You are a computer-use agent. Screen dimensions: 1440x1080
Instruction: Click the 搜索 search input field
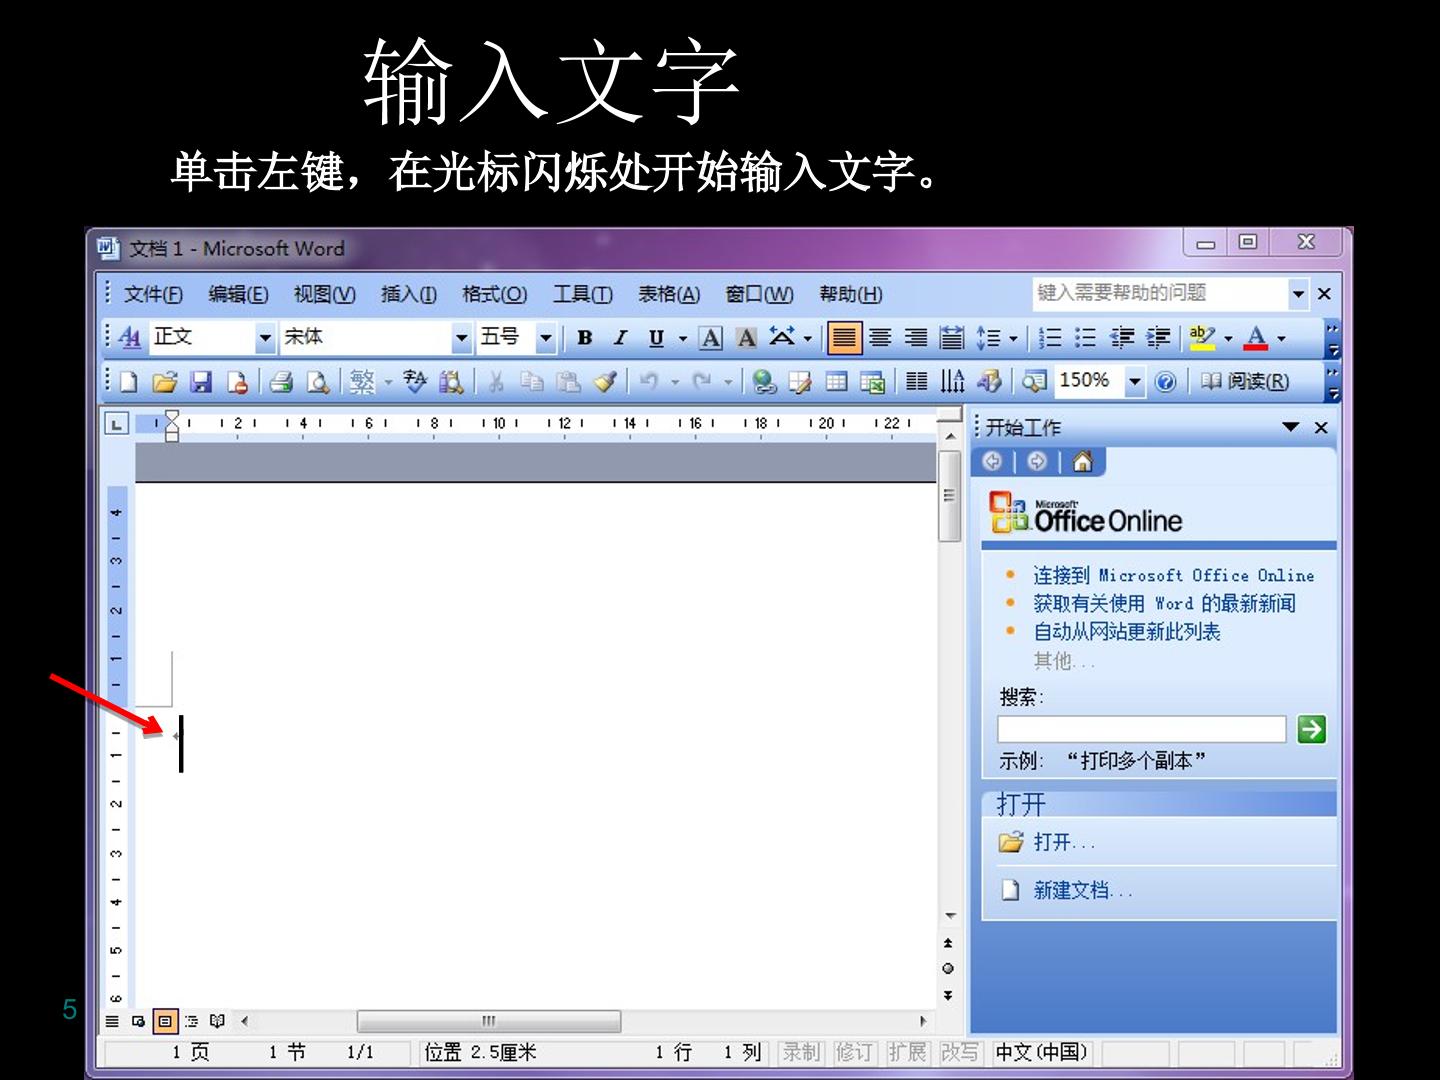[1141, 729]
